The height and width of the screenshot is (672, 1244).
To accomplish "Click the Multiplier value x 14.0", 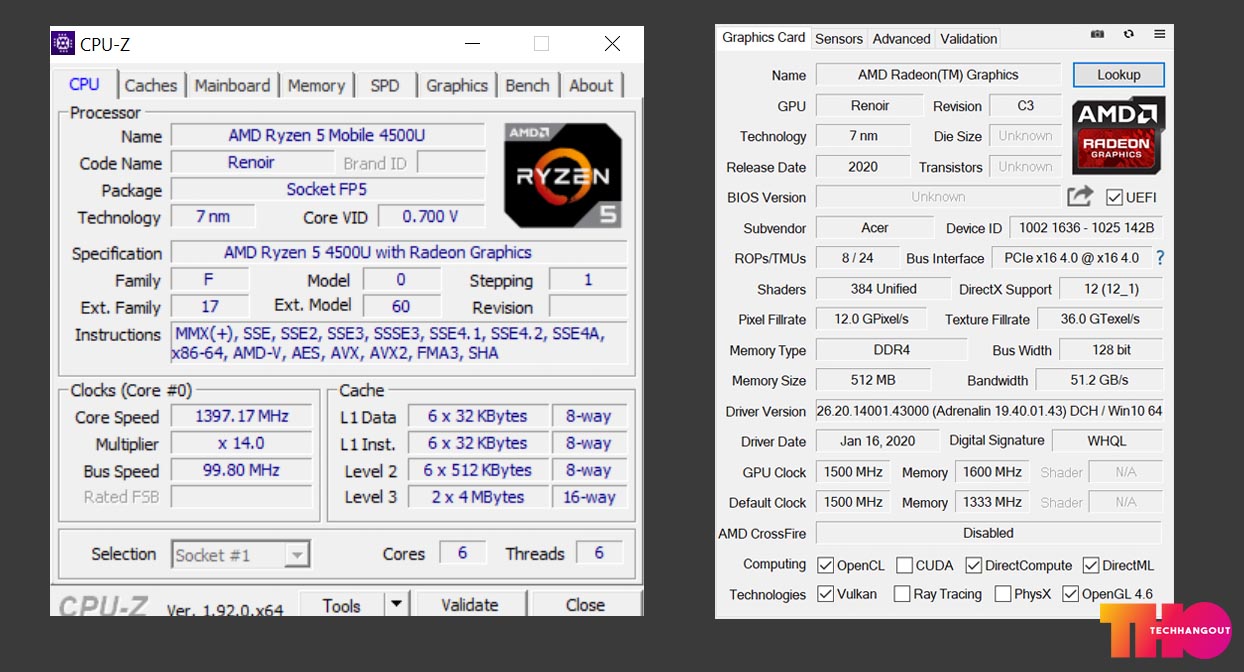I will click(x=242, y=443).
